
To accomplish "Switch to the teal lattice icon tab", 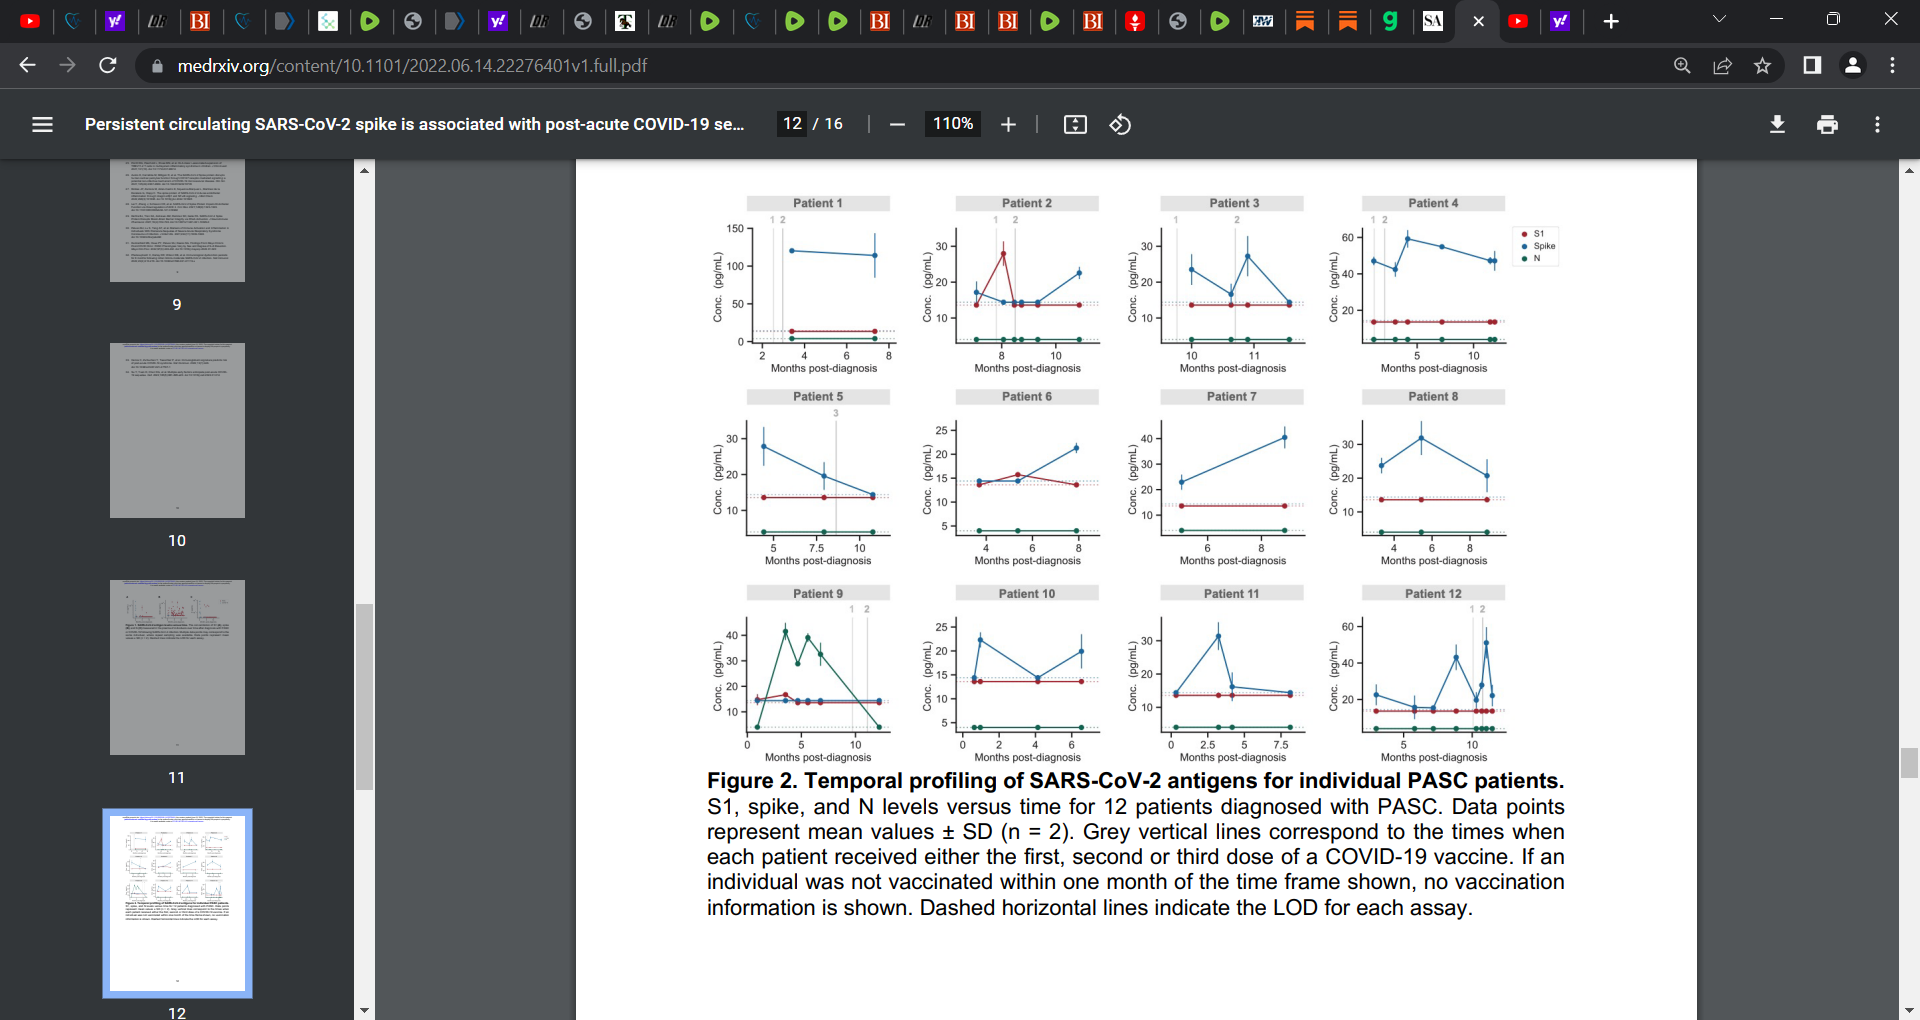I will point(328,21).
